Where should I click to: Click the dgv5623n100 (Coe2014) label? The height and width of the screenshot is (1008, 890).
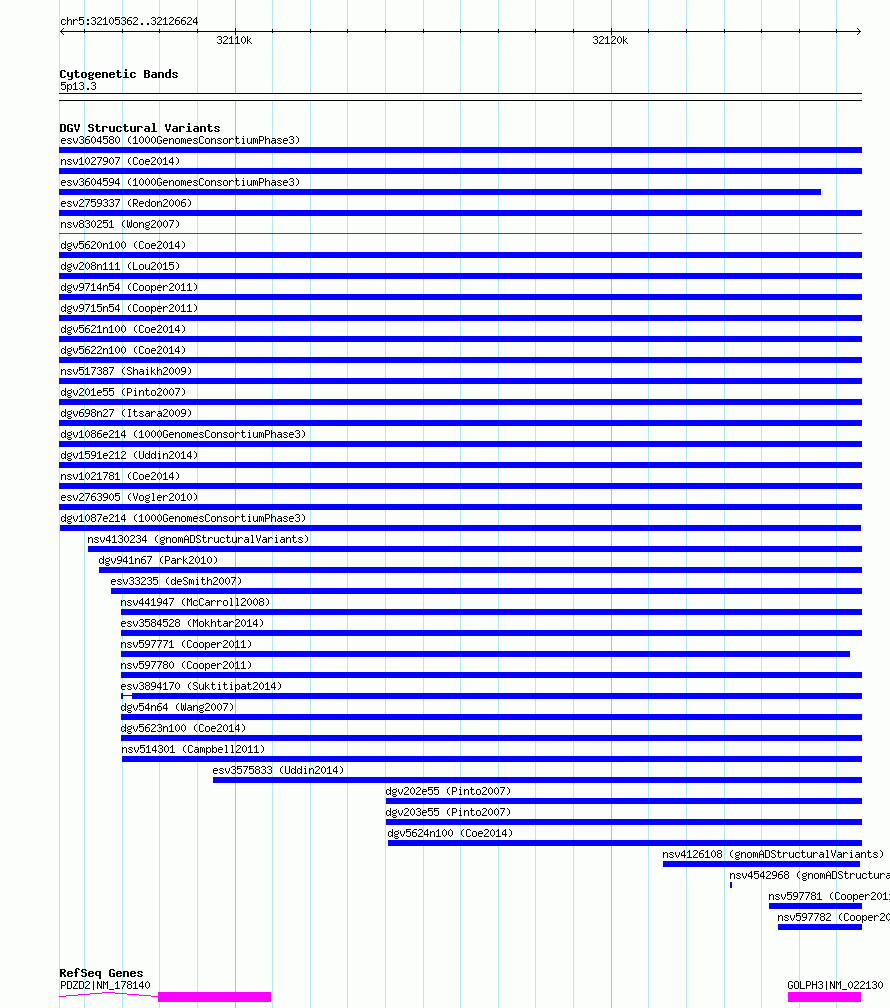pos(183,728)
